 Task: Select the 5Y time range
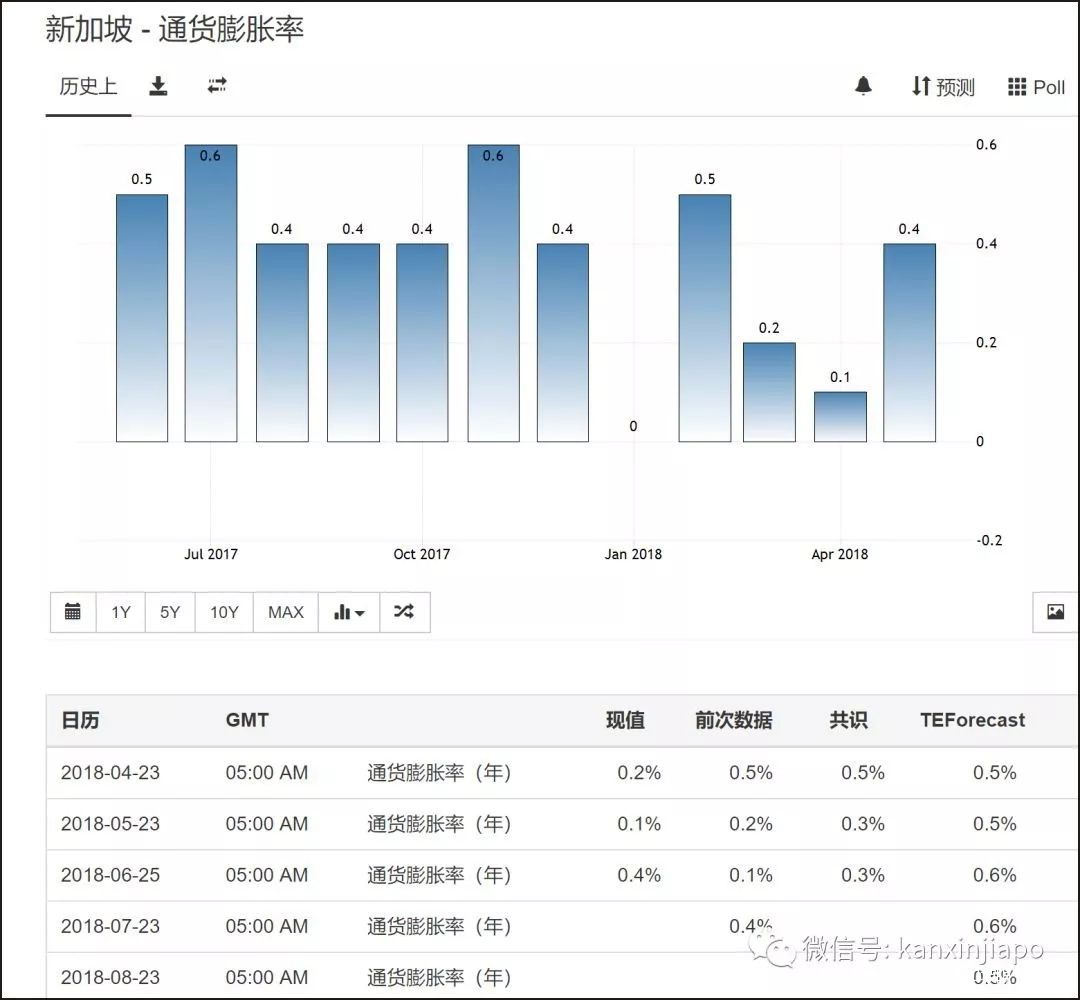click(x=170, y=612)
